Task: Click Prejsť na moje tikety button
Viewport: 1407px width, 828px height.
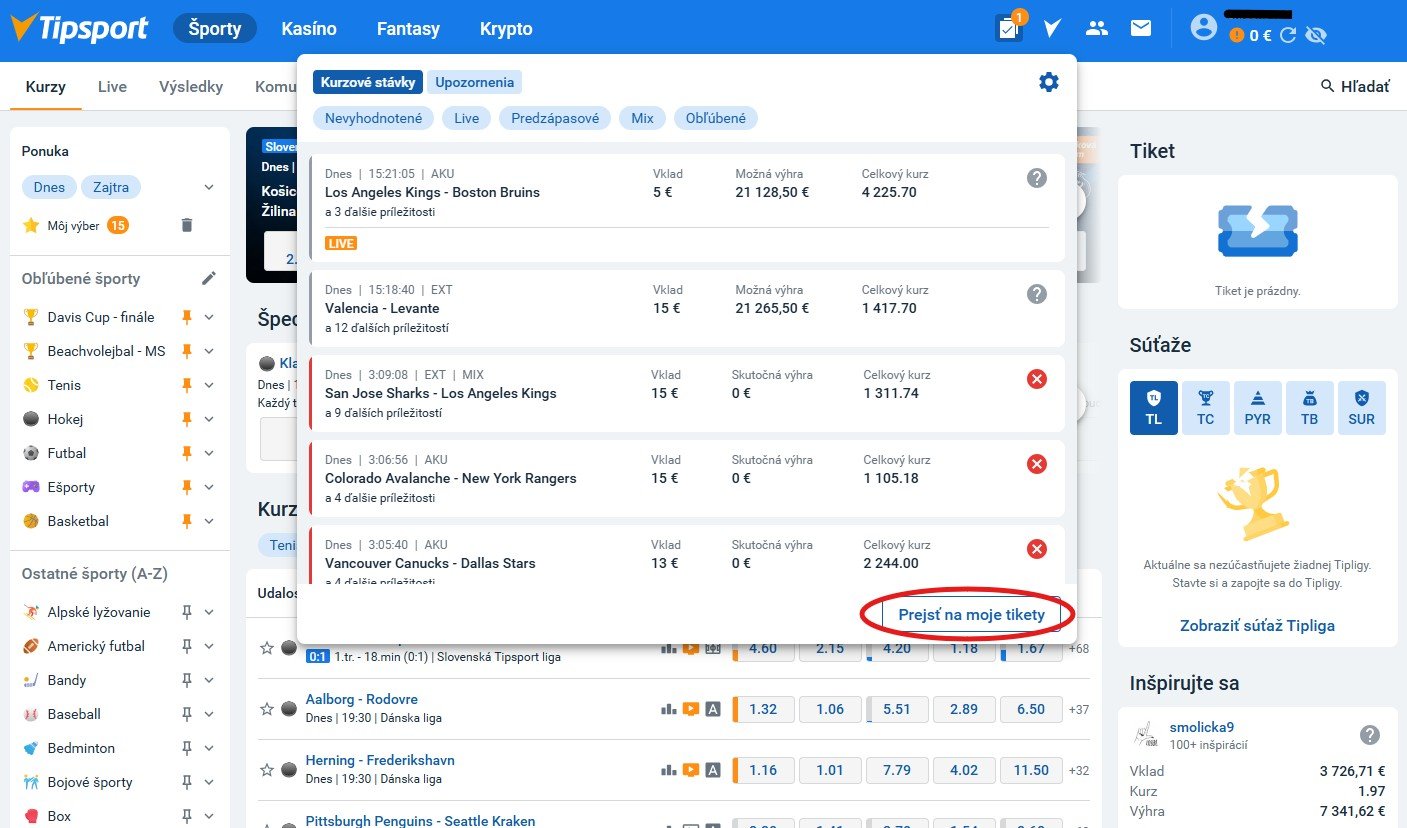Action: pyautogui.click(x=971, y=615)
